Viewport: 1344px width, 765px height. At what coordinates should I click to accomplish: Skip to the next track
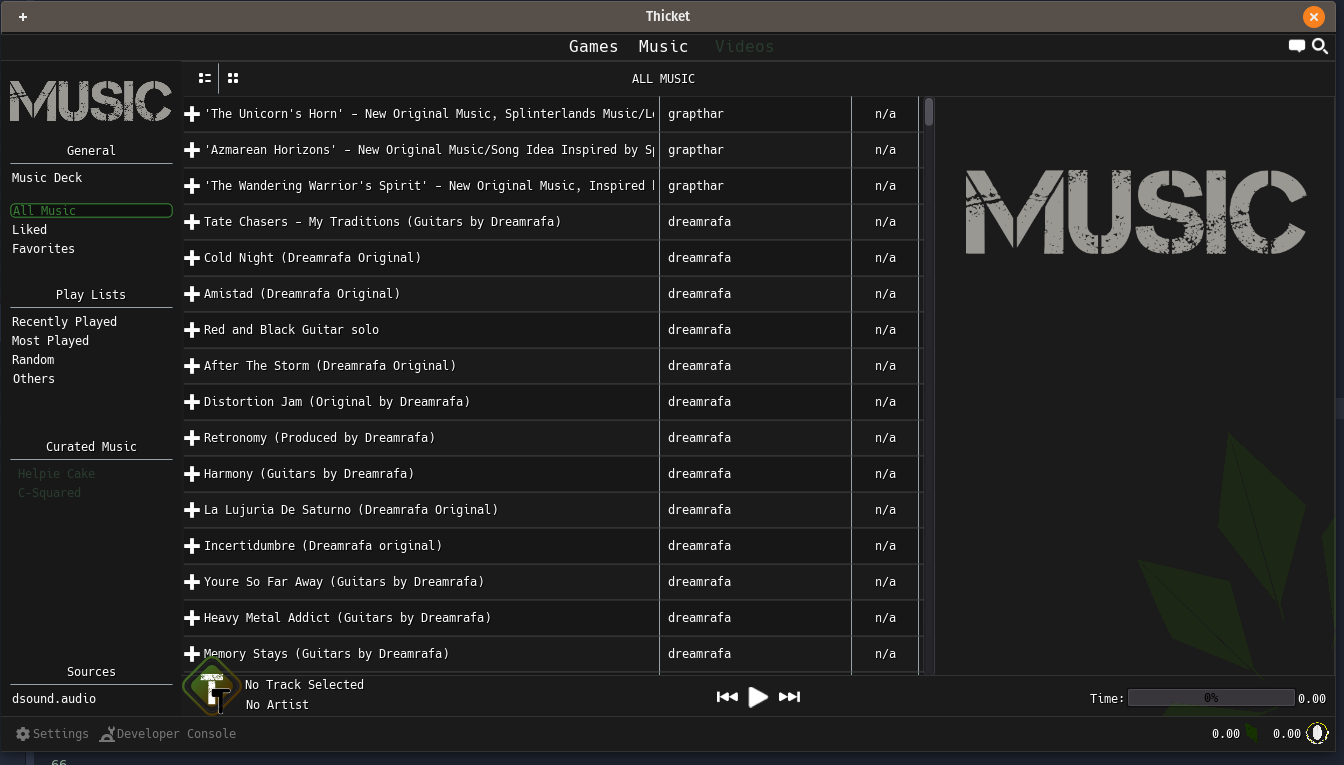789,697
